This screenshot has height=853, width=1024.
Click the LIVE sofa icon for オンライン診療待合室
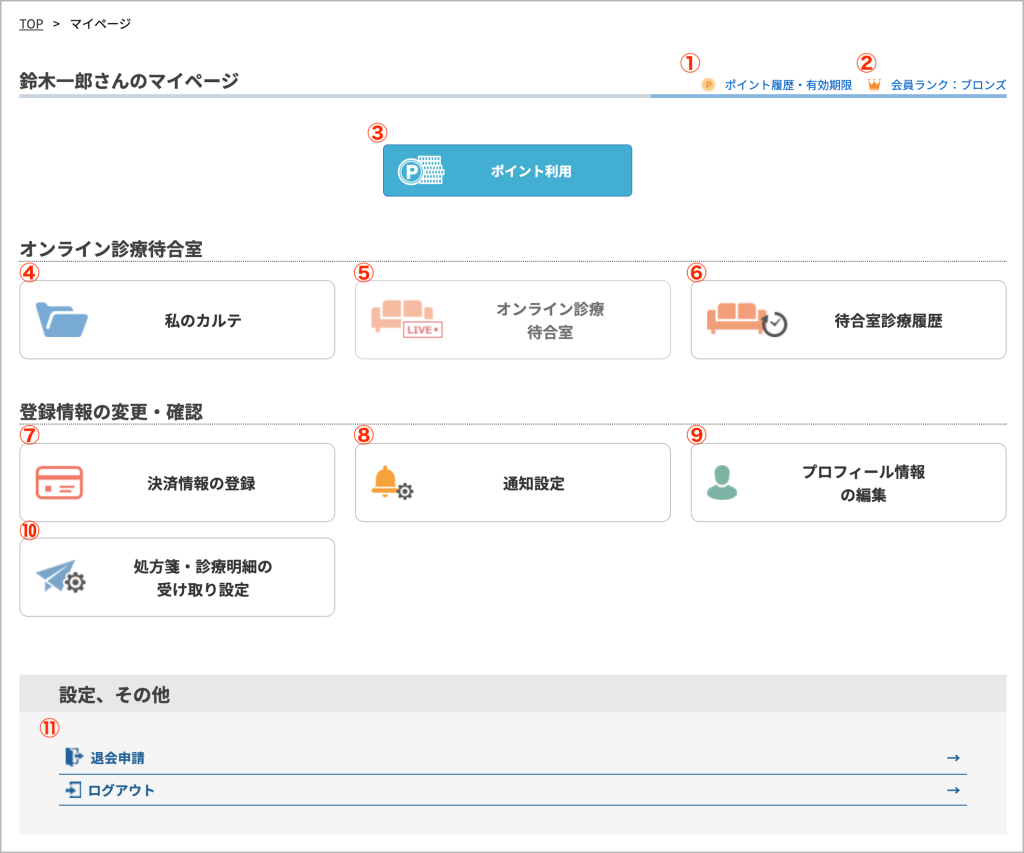click(x=406, y=320)
